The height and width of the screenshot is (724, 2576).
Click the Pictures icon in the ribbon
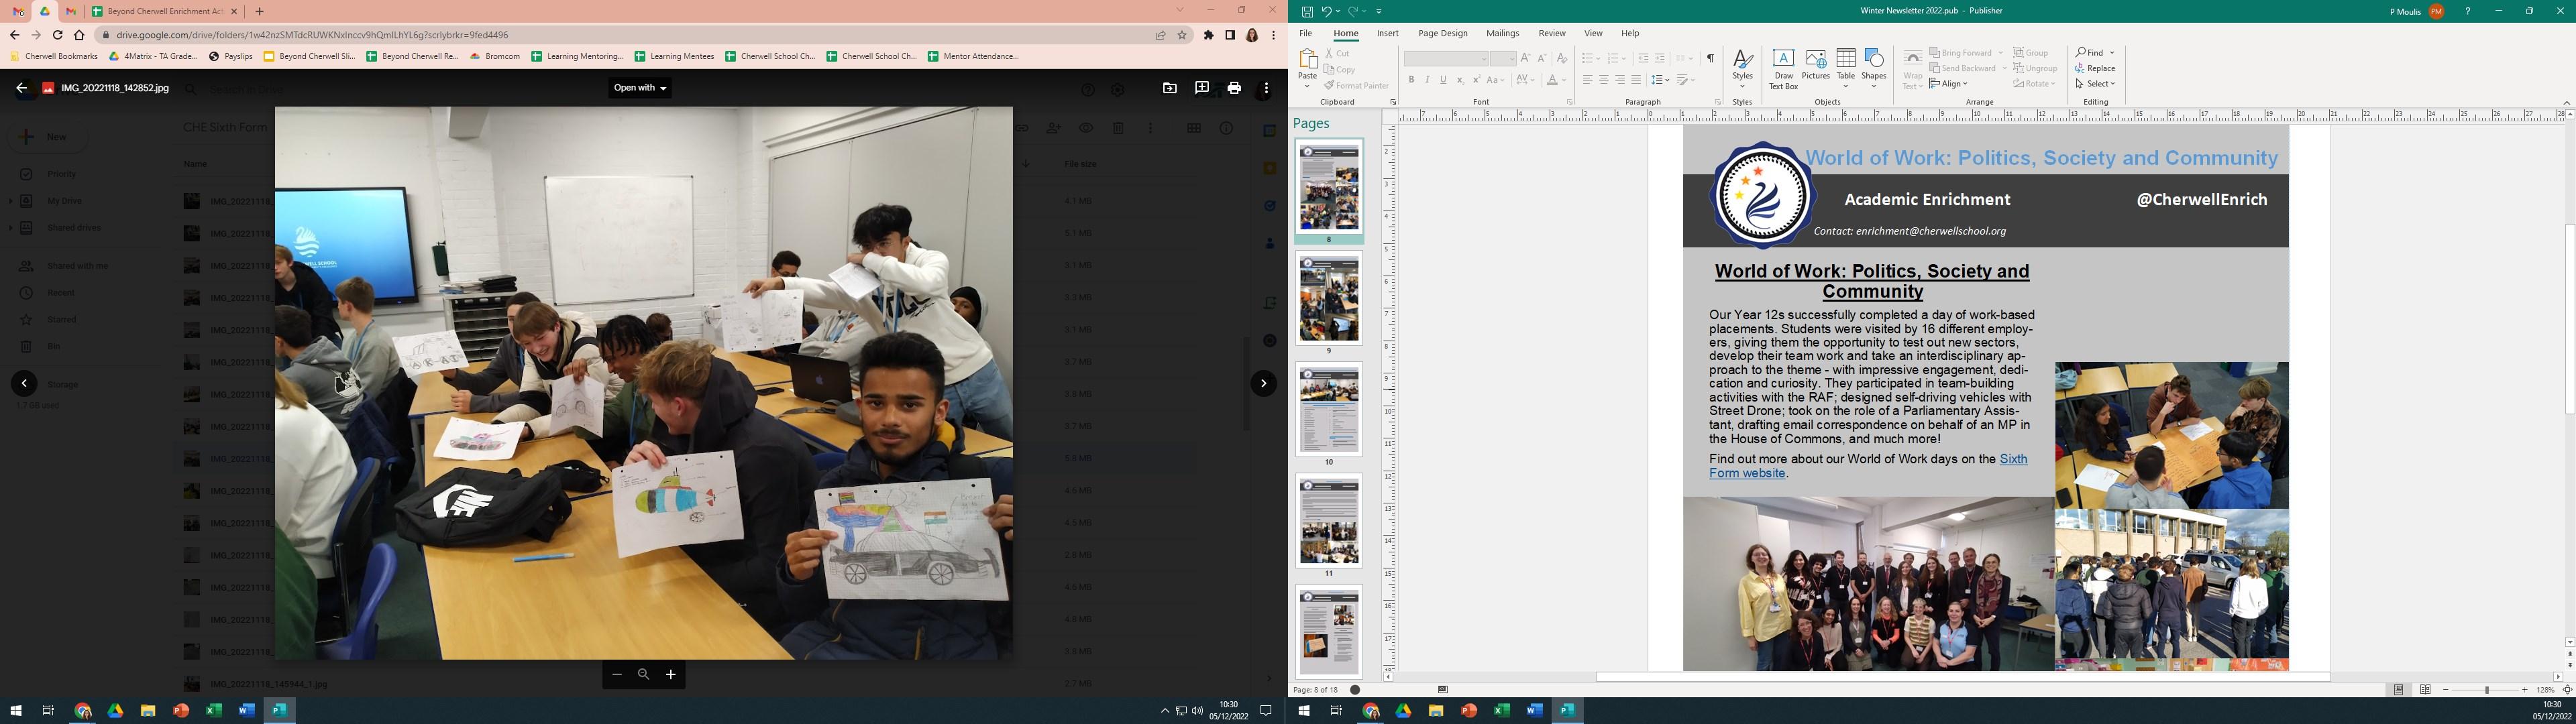pos(1815,66)
